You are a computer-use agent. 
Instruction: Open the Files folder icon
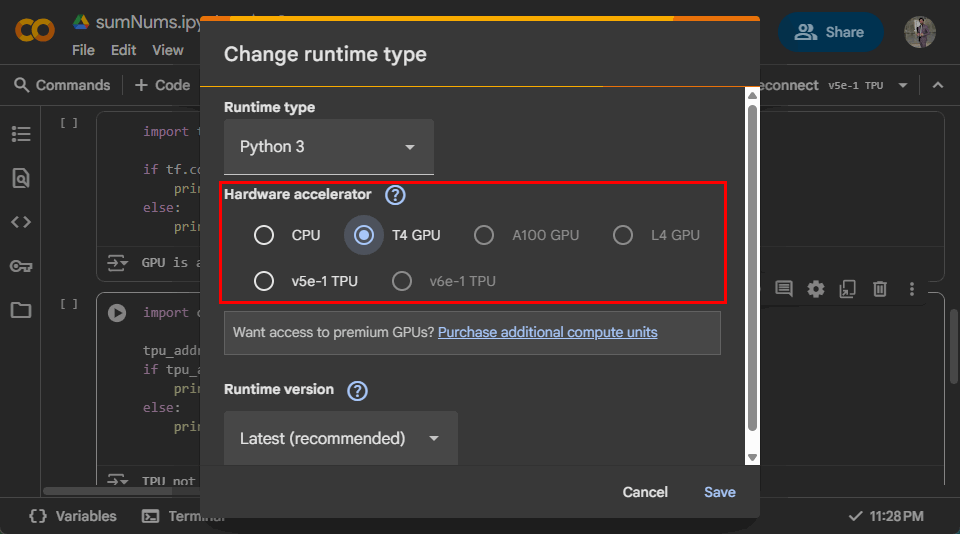[21, 310]
